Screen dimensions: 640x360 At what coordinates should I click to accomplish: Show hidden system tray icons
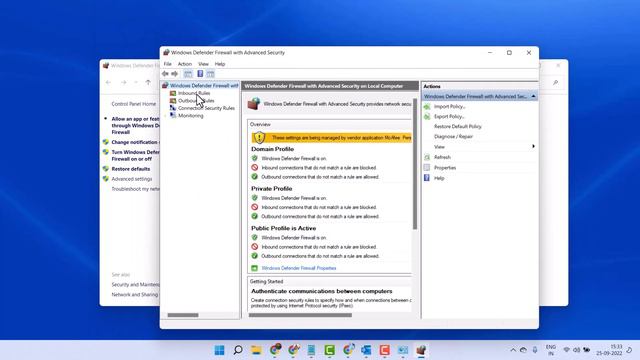(513, 350)
